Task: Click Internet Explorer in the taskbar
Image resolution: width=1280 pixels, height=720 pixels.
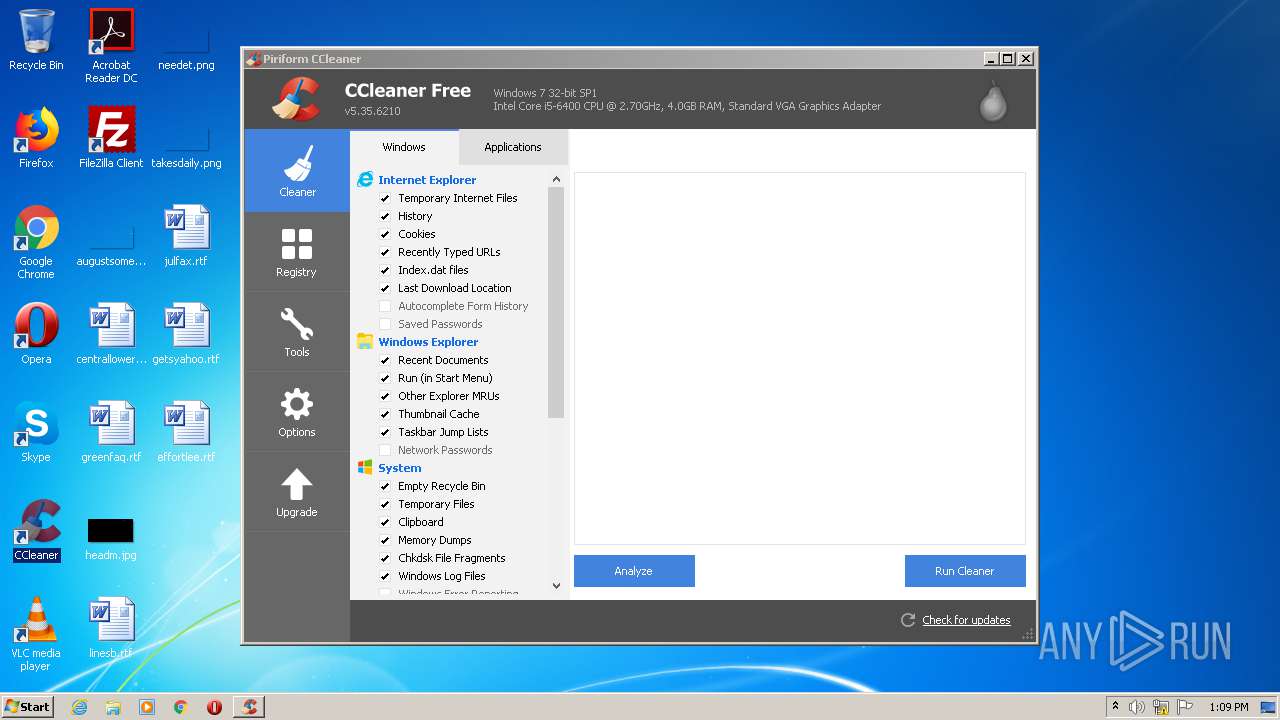Action: click(79, 707)
